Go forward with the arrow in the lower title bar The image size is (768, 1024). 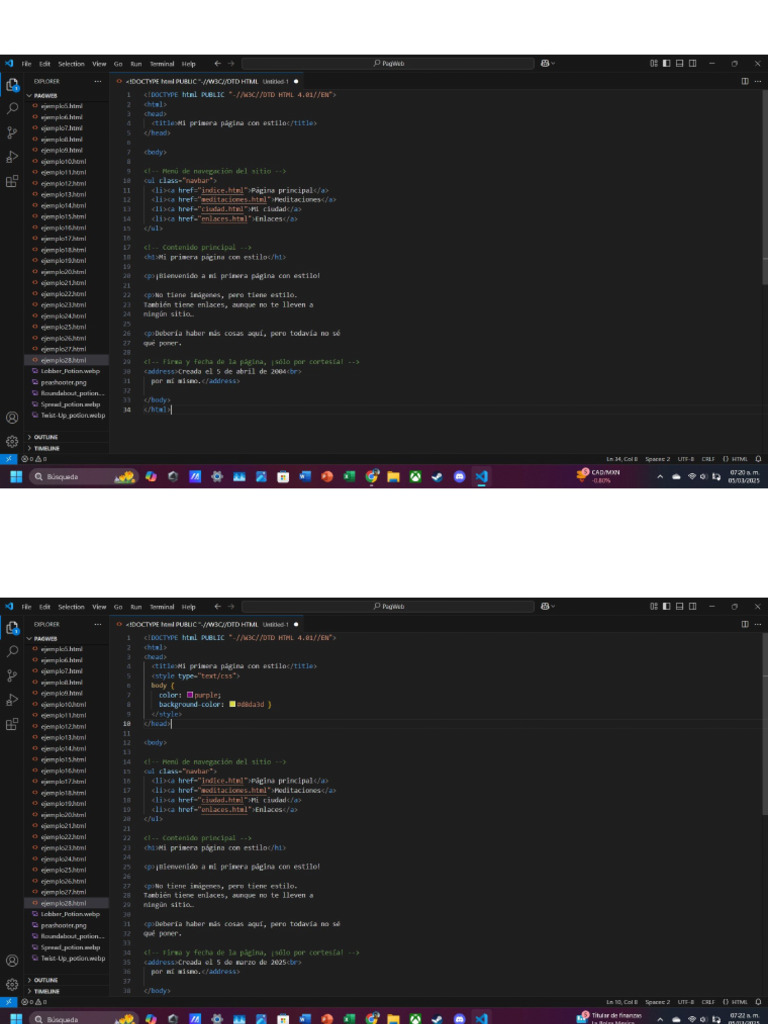[231, 606]
